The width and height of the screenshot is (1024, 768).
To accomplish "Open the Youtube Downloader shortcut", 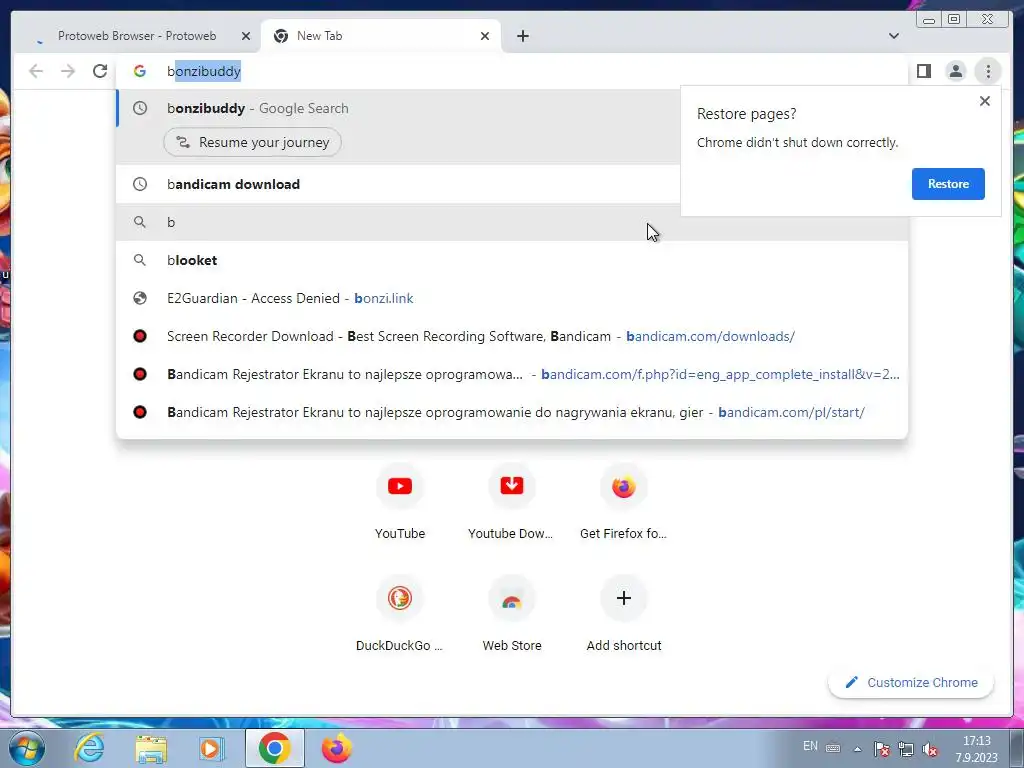I will tap(511, 502).
